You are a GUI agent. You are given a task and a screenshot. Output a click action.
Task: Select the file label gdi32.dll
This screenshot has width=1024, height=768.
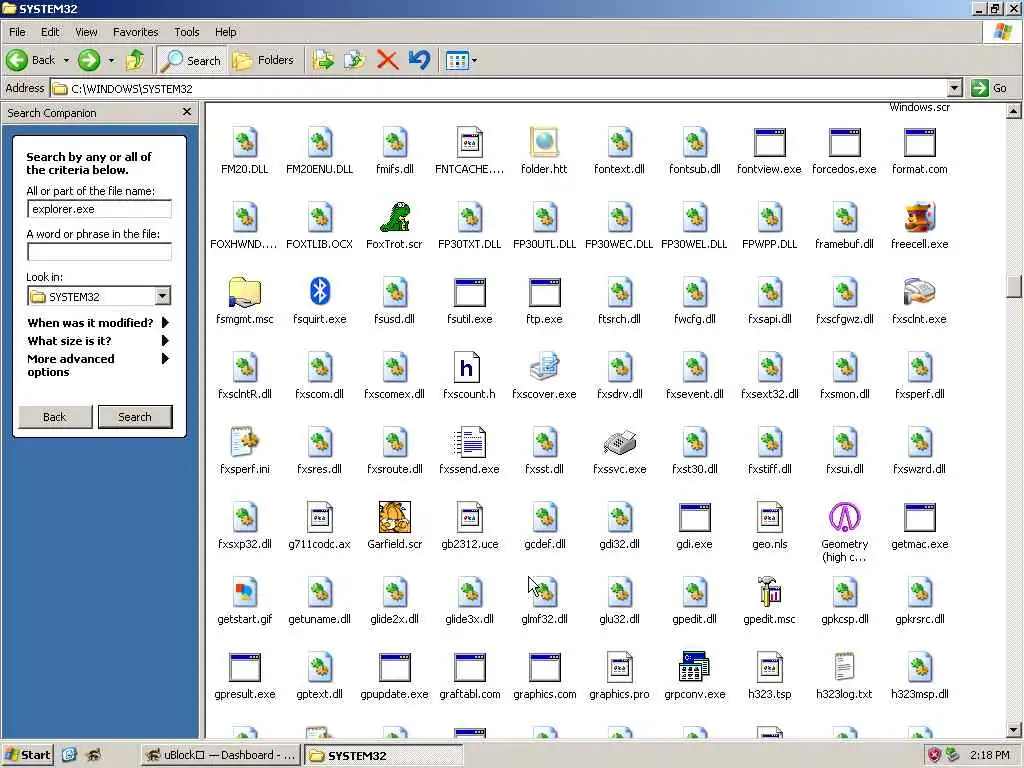[x=619, y=544]
